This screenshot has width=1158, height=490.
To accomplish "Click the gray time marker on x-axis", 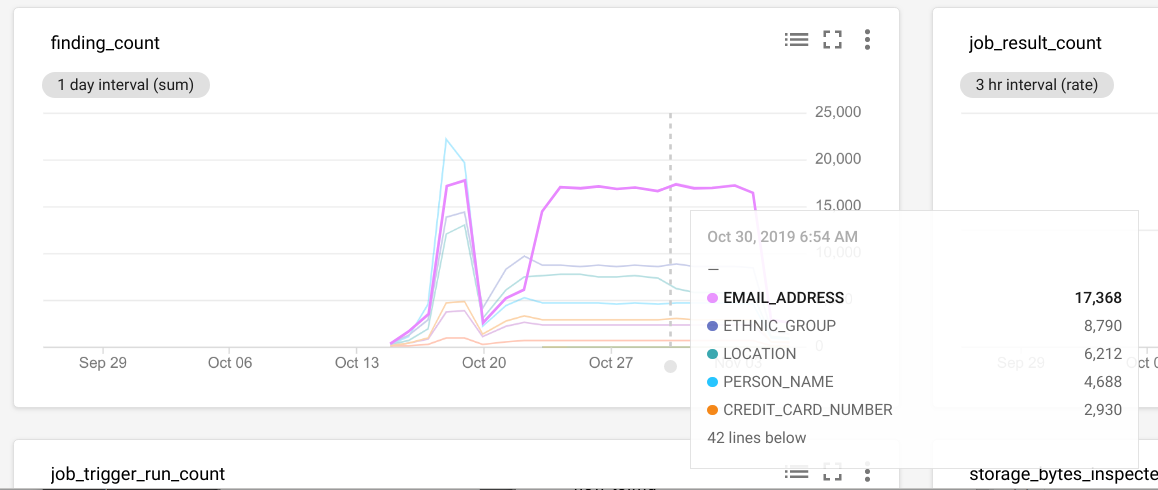I will [670, 366].
